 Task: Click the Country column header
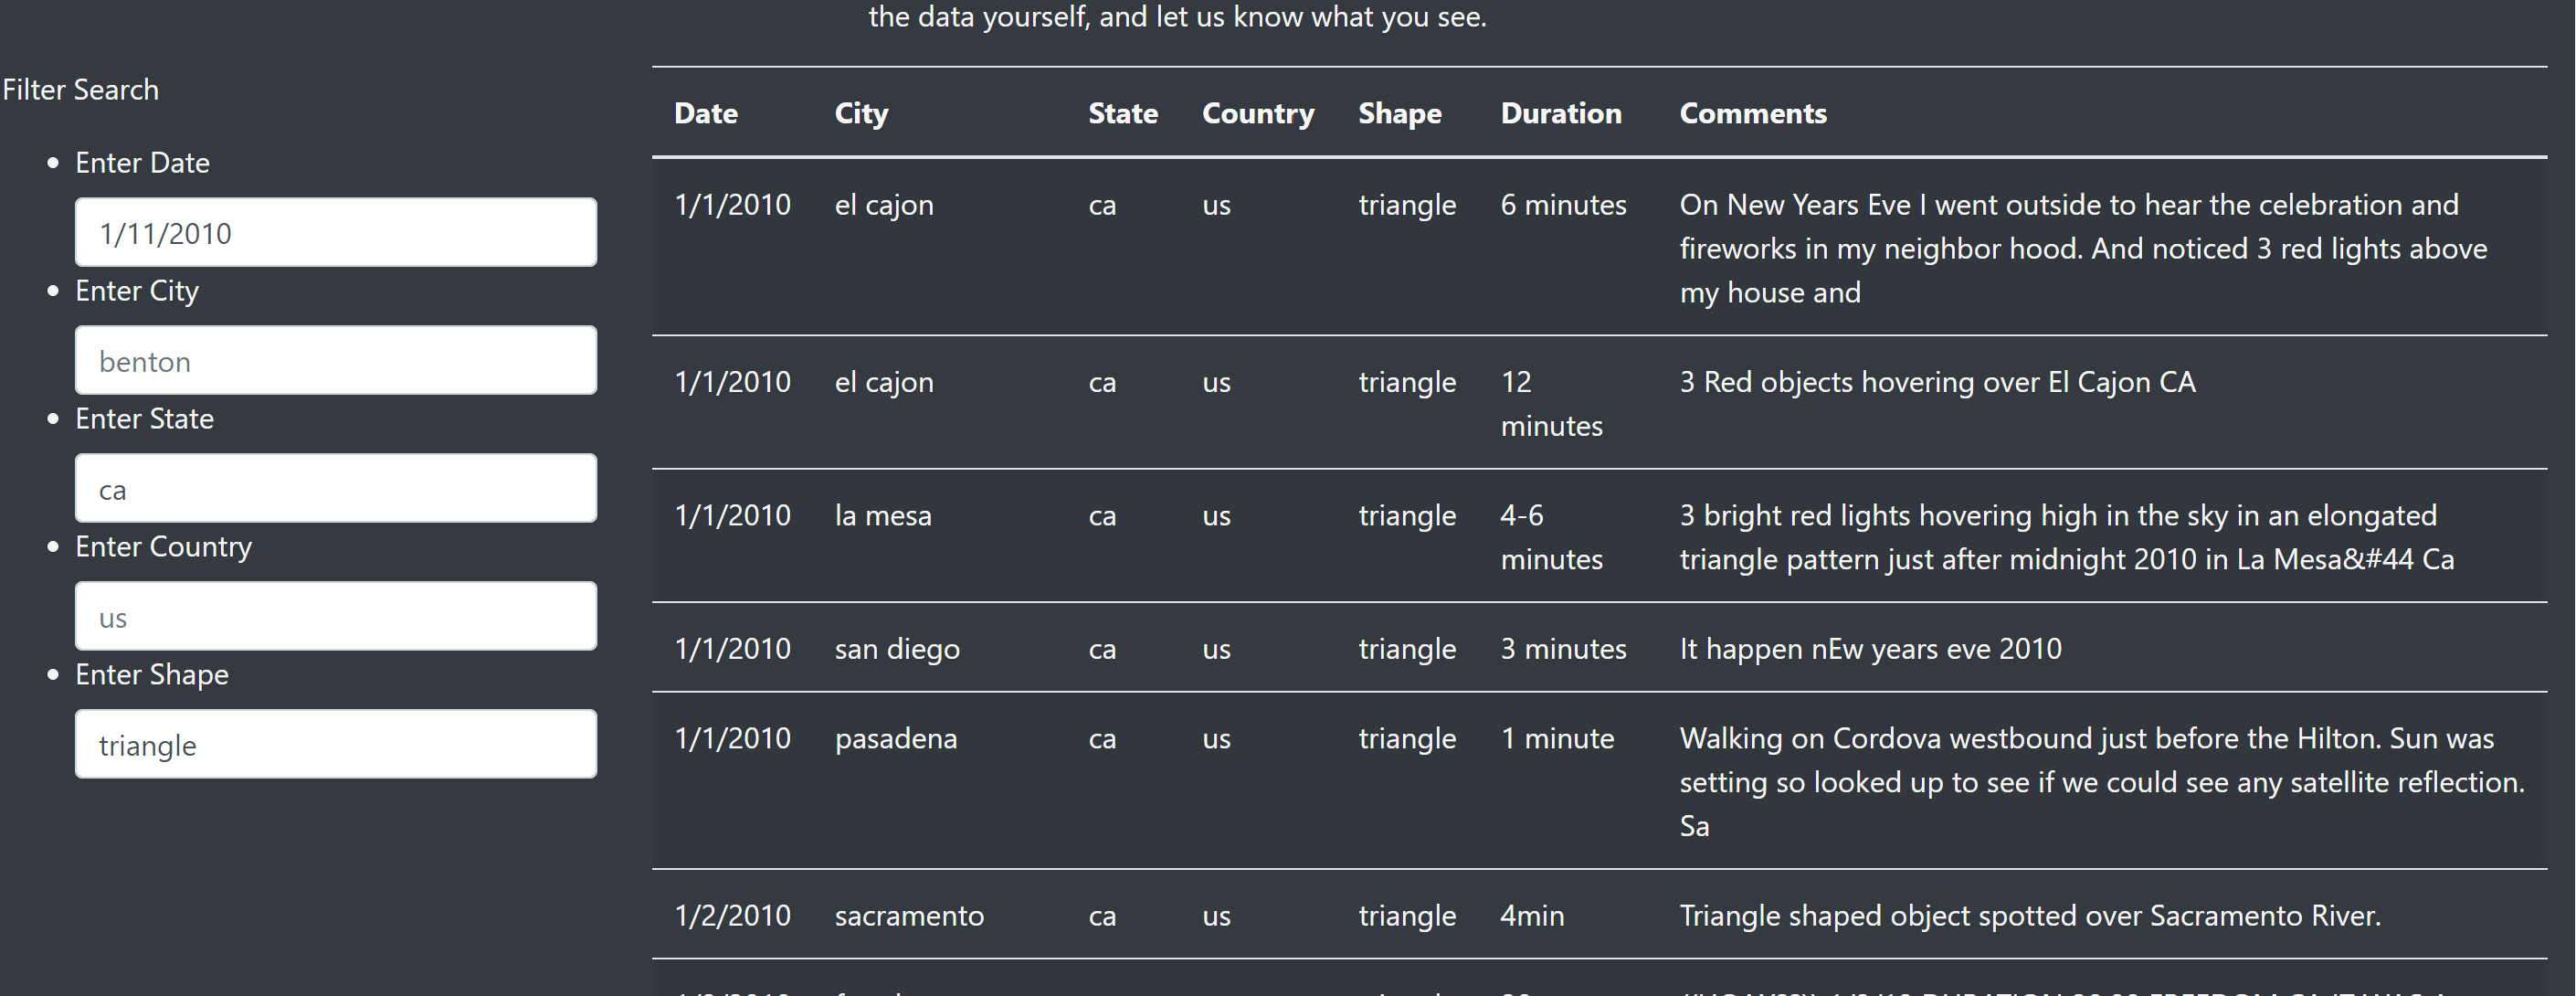tap(1258, 113)
